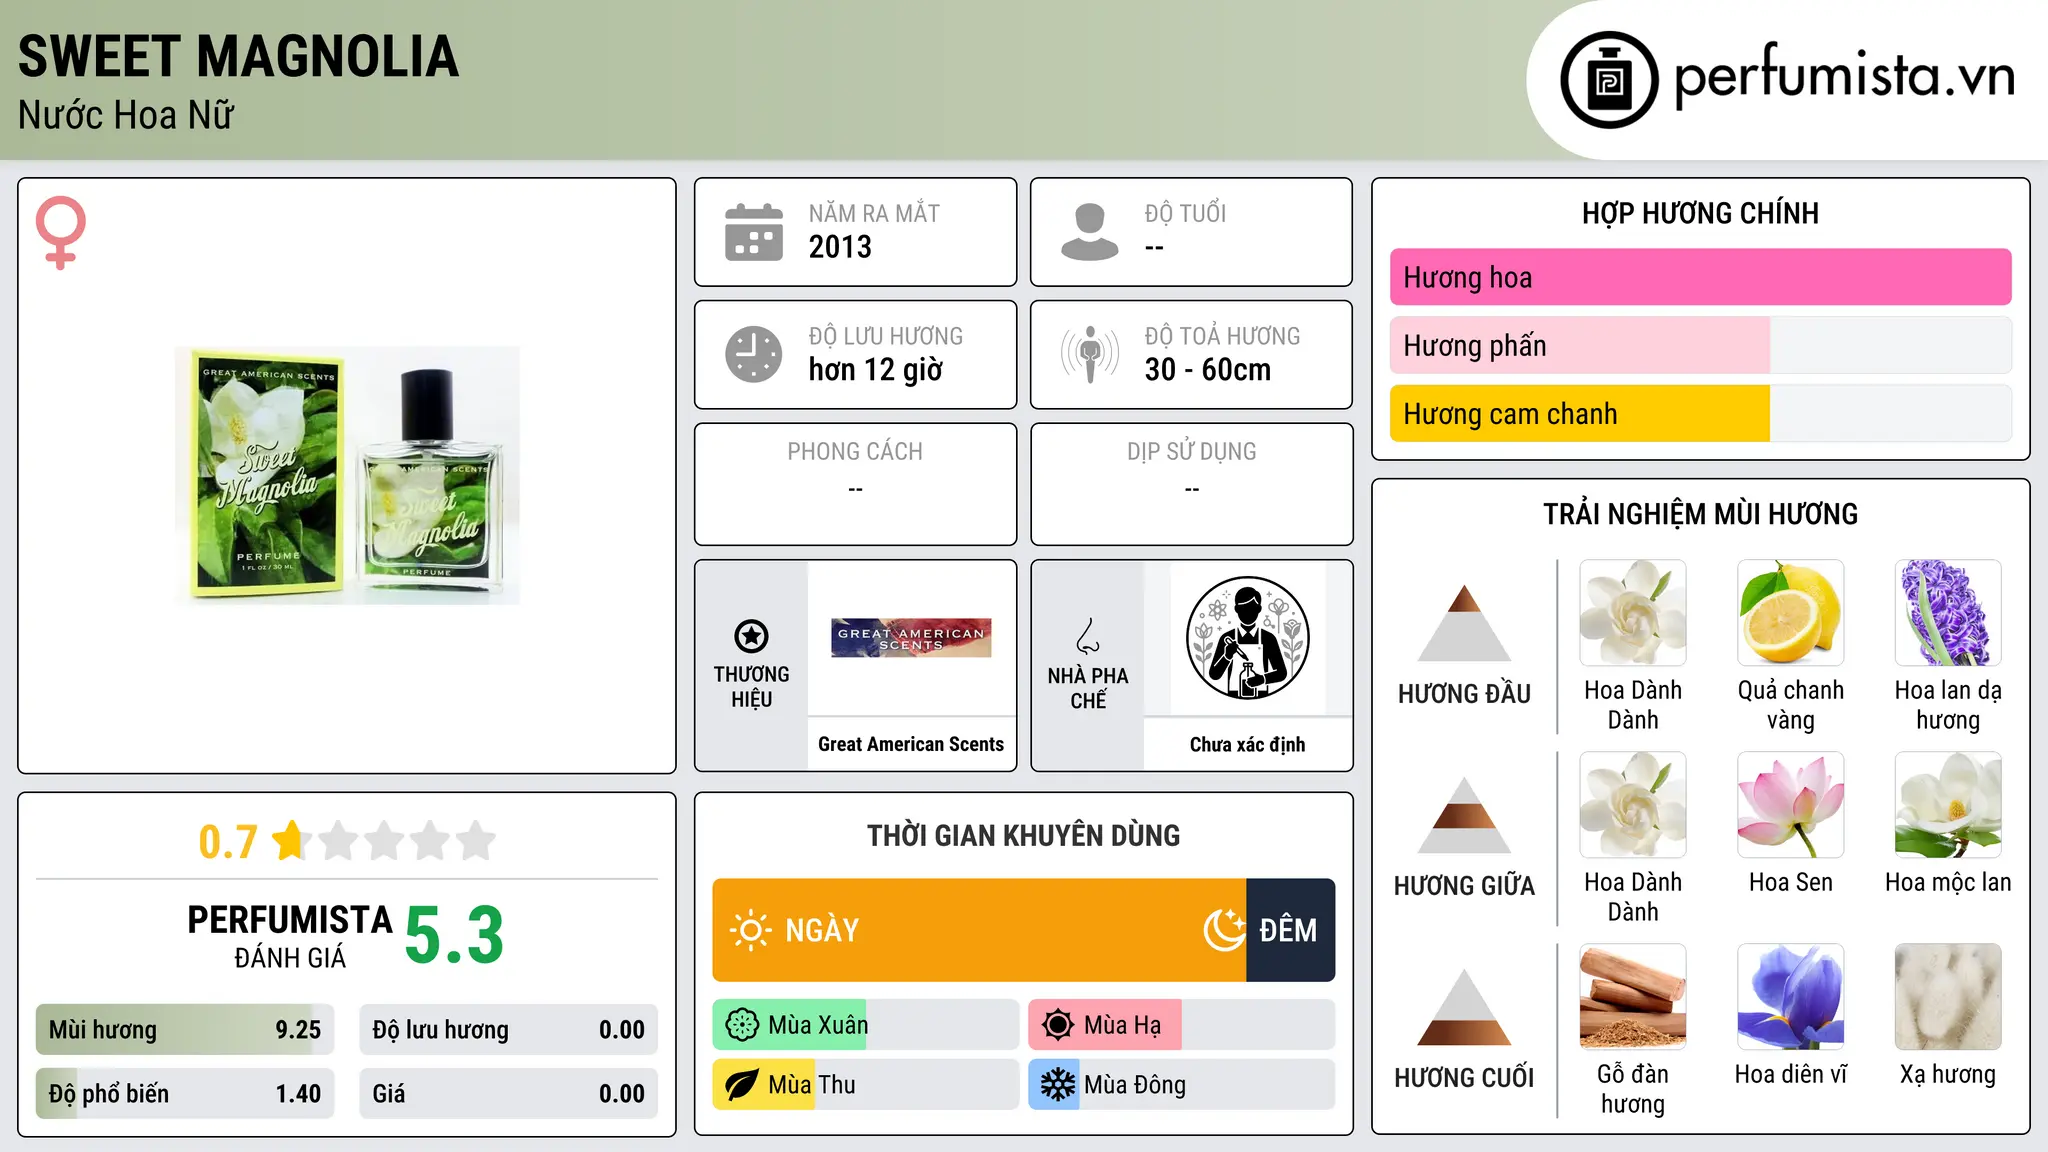2048x1152 pixels.
Task: Click the SWEET MAGNOLIA title
Action: pyautogui.click(x=238, y=56)
